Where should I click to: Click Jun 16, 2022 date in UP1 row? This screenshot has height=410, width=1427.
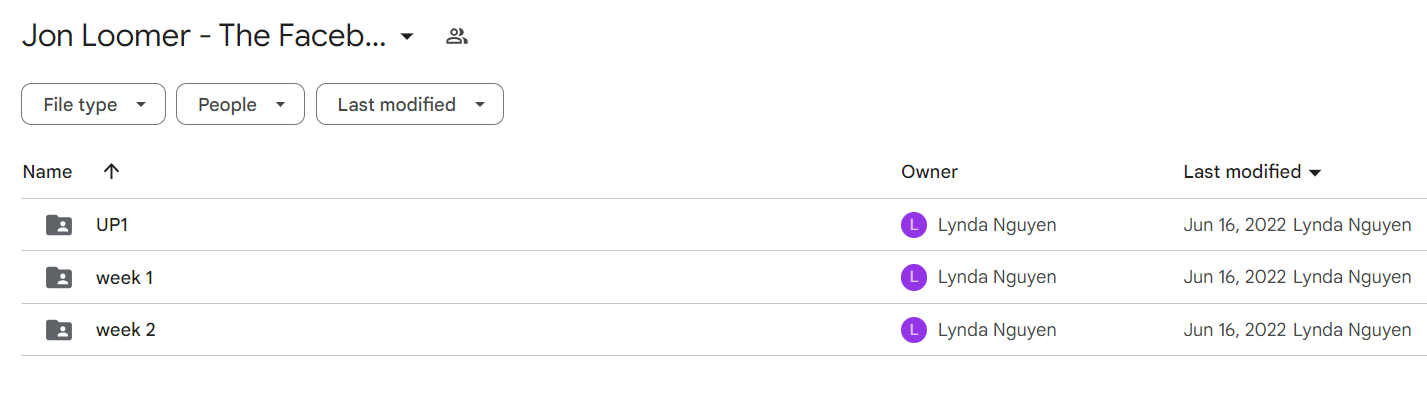click(1235, 225)
